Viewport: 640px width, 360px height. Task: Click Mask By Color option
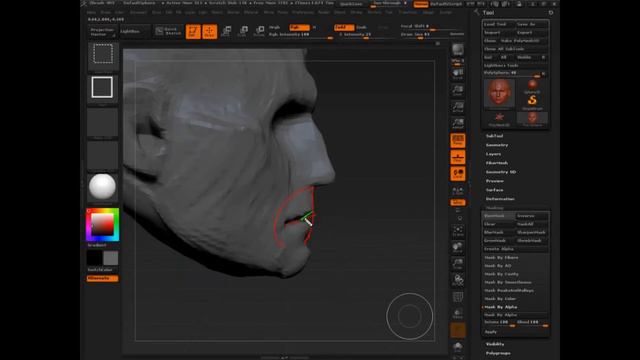[500, 299]
